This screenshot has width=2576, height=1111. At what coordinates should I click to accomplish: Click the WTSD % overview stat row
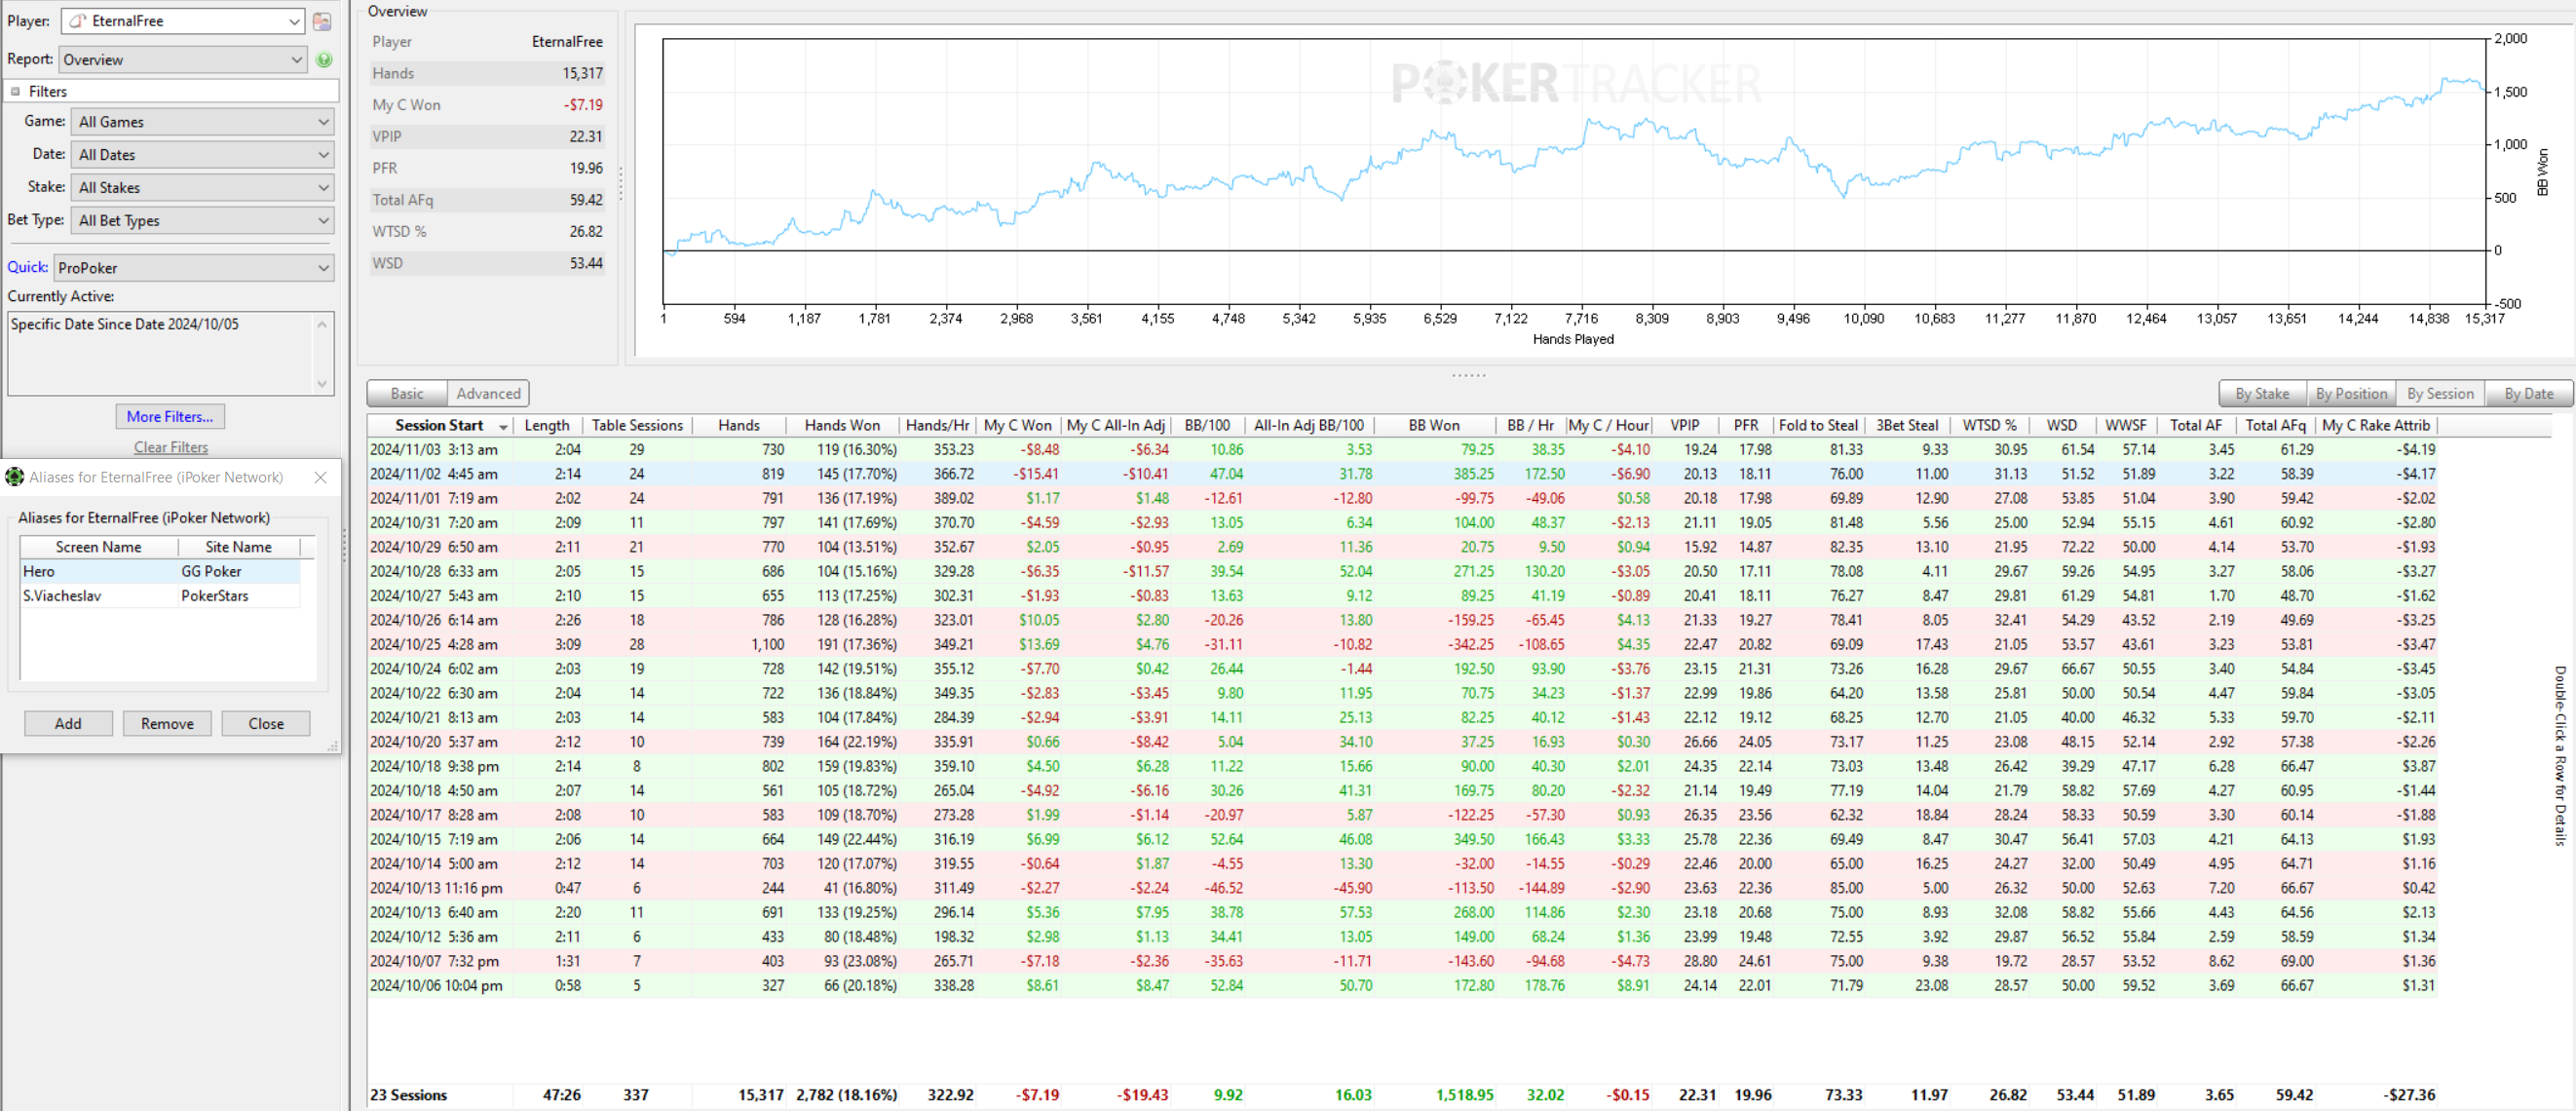[487, 232]
